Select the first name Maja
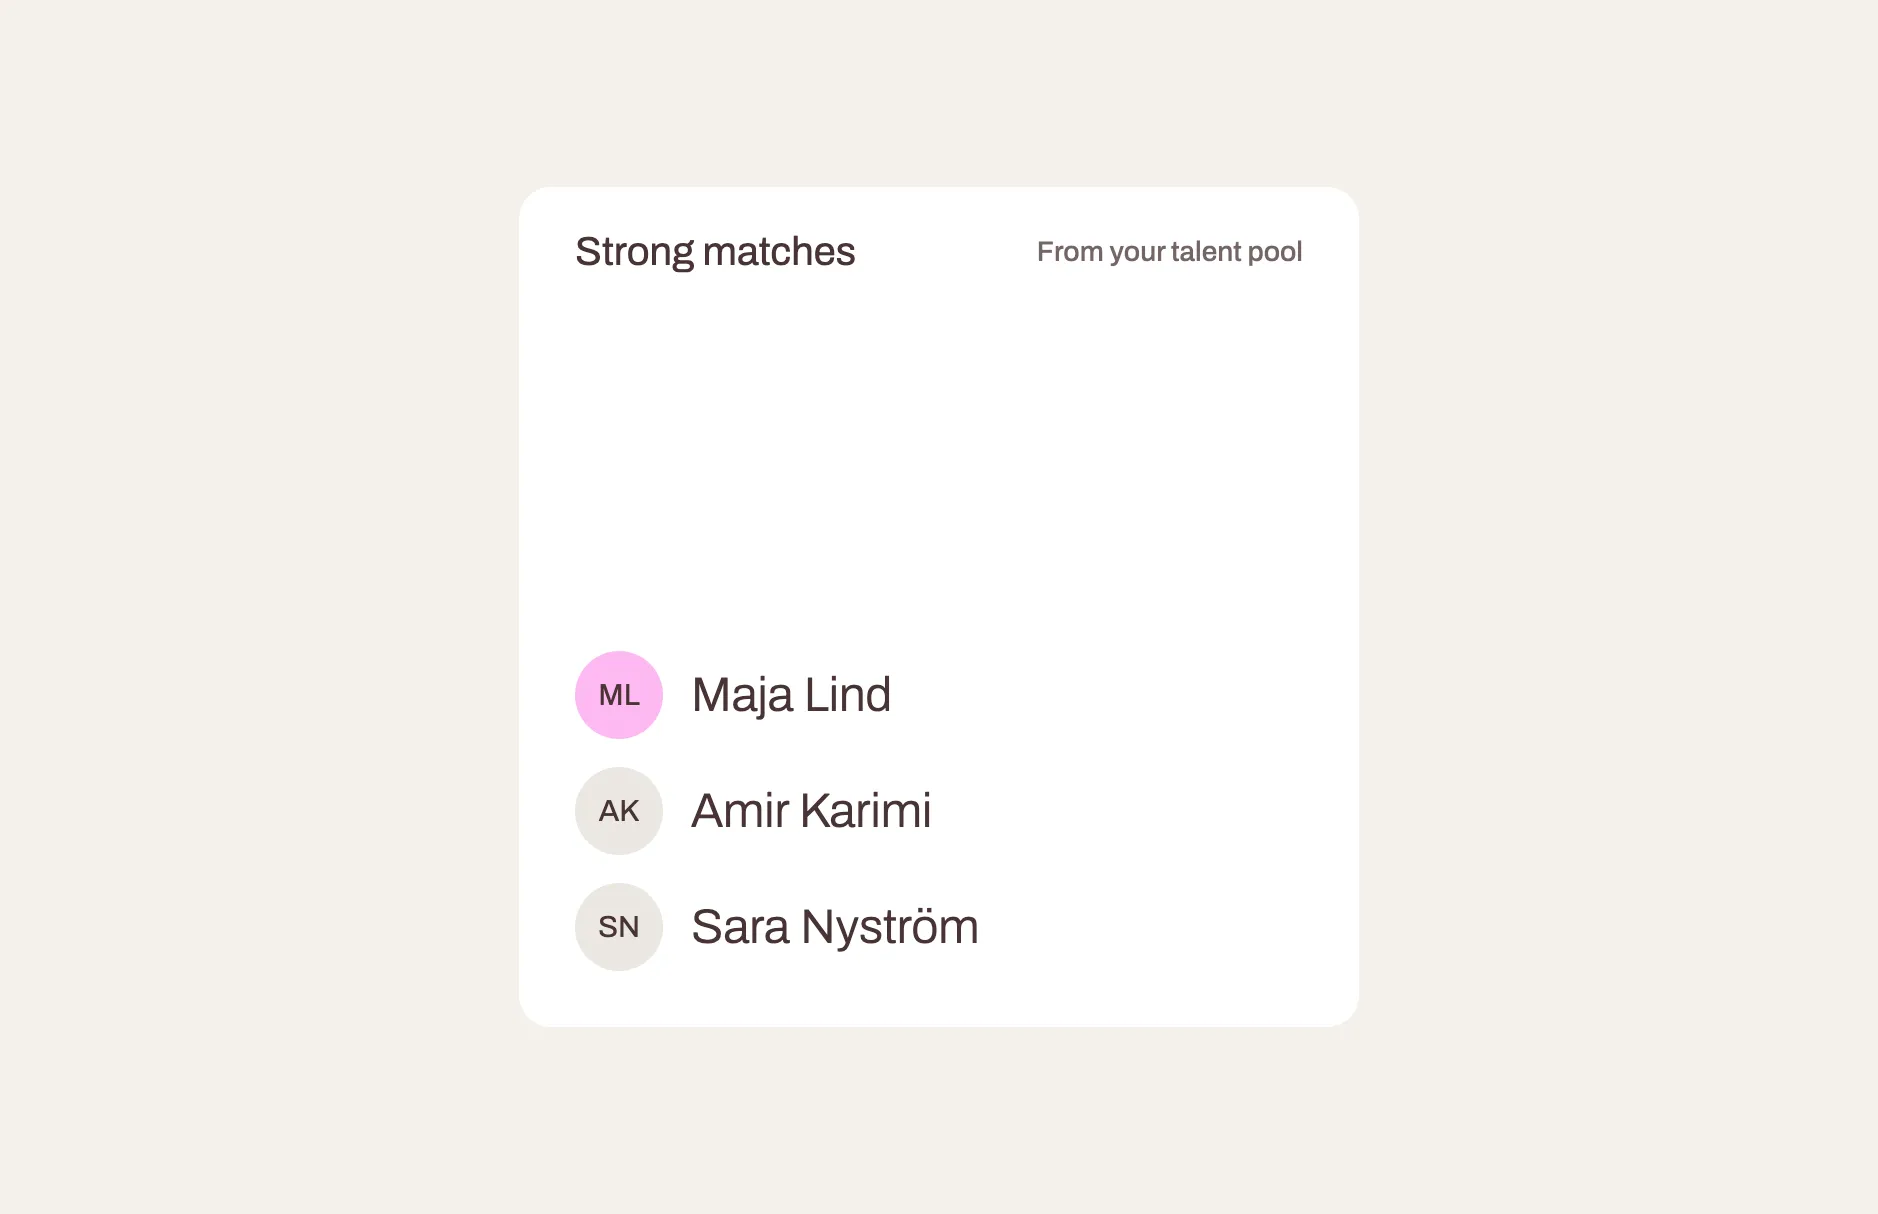The height and width of the screenshot is (1214, 1878). (742, 695)
